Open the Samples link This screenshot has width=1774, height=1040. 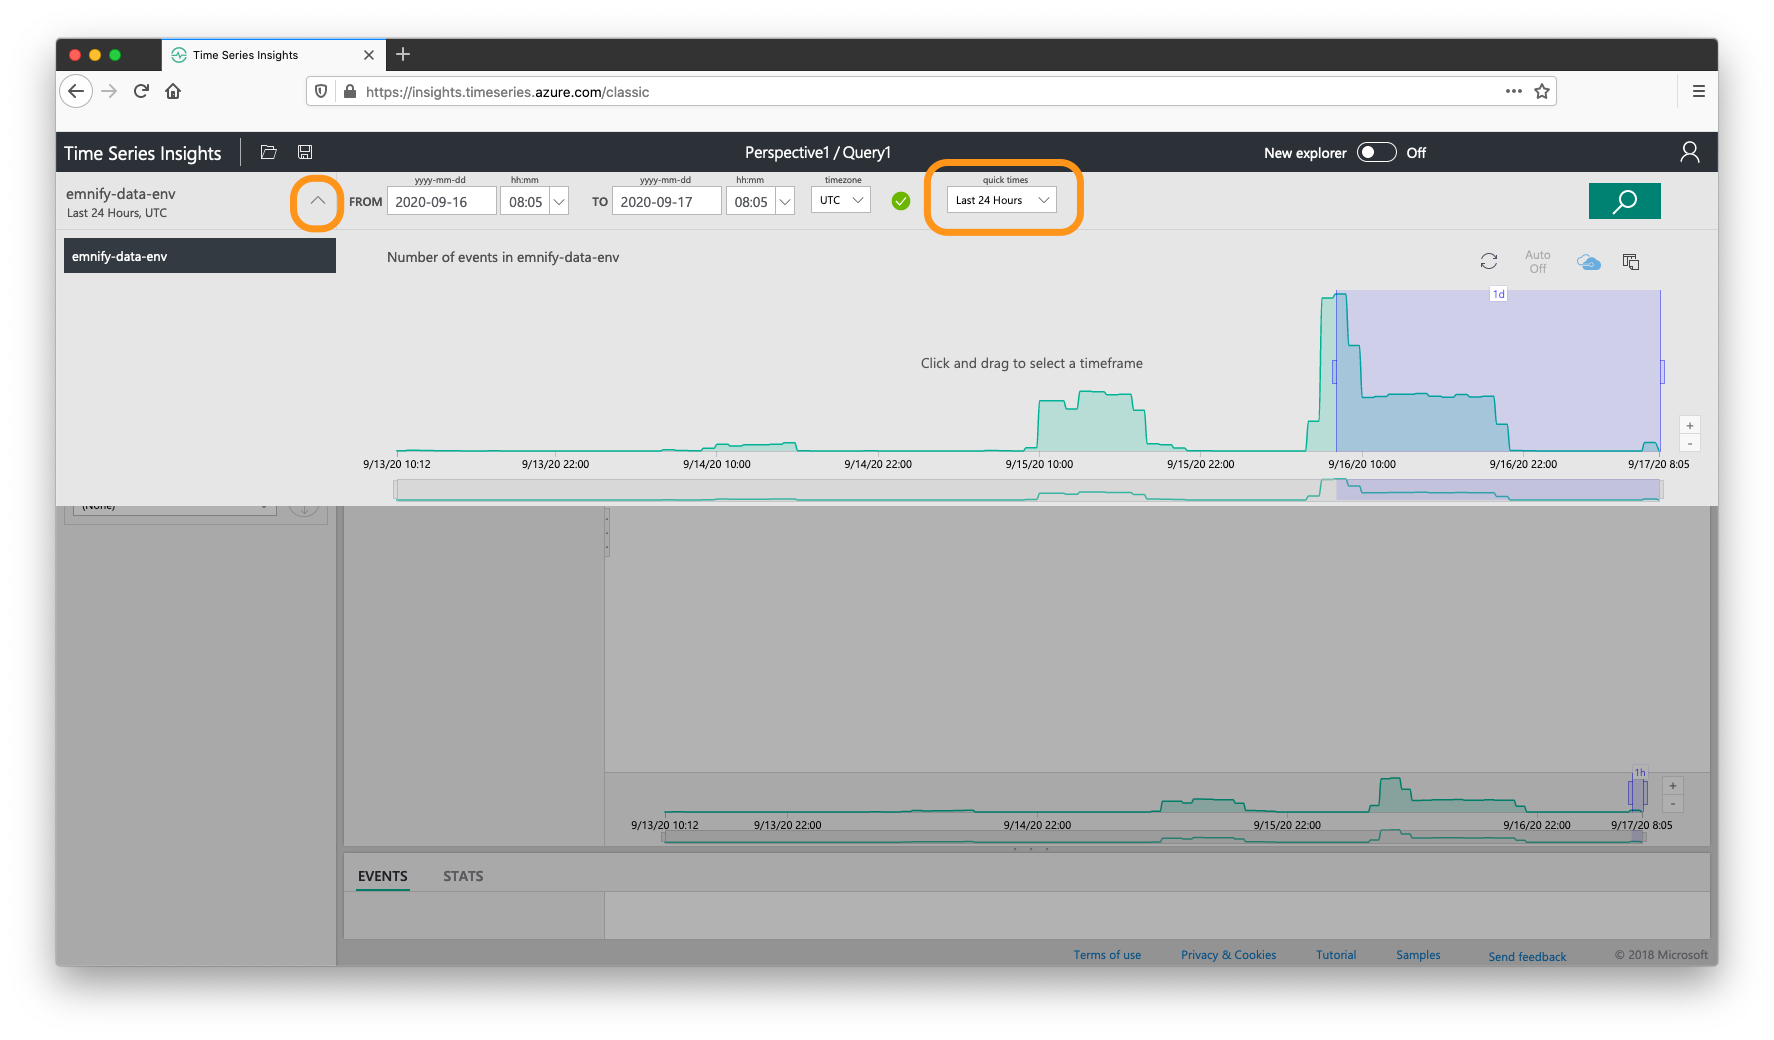tap(1418, 955)
